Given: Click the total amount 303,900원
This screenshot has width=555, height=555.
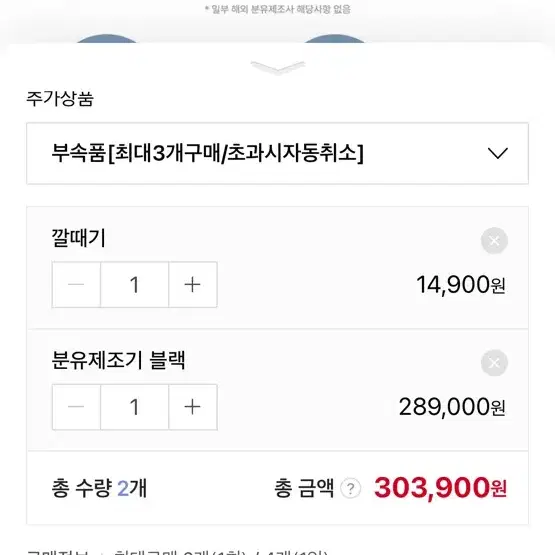Looking at the screenshot, I should click(440, 488).
